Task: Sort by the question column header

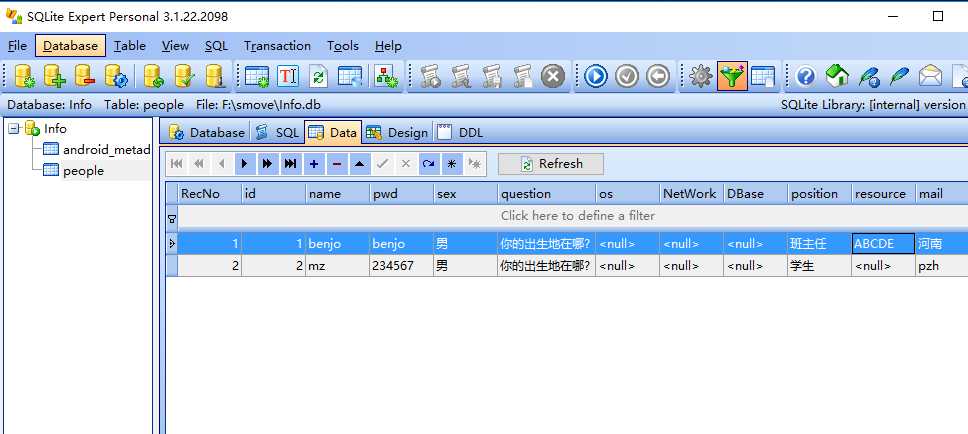Action: pos(546,194)
